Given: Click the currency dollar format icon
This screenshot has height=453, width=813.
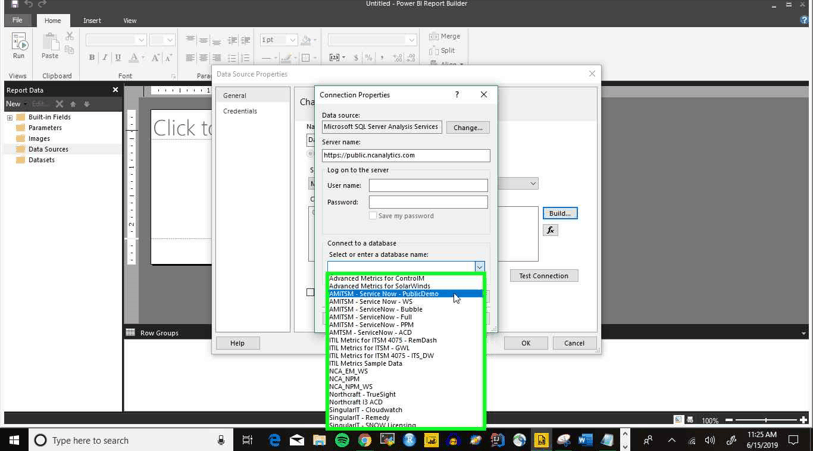Looking at the screenshot, I should [x=356, y=58].
